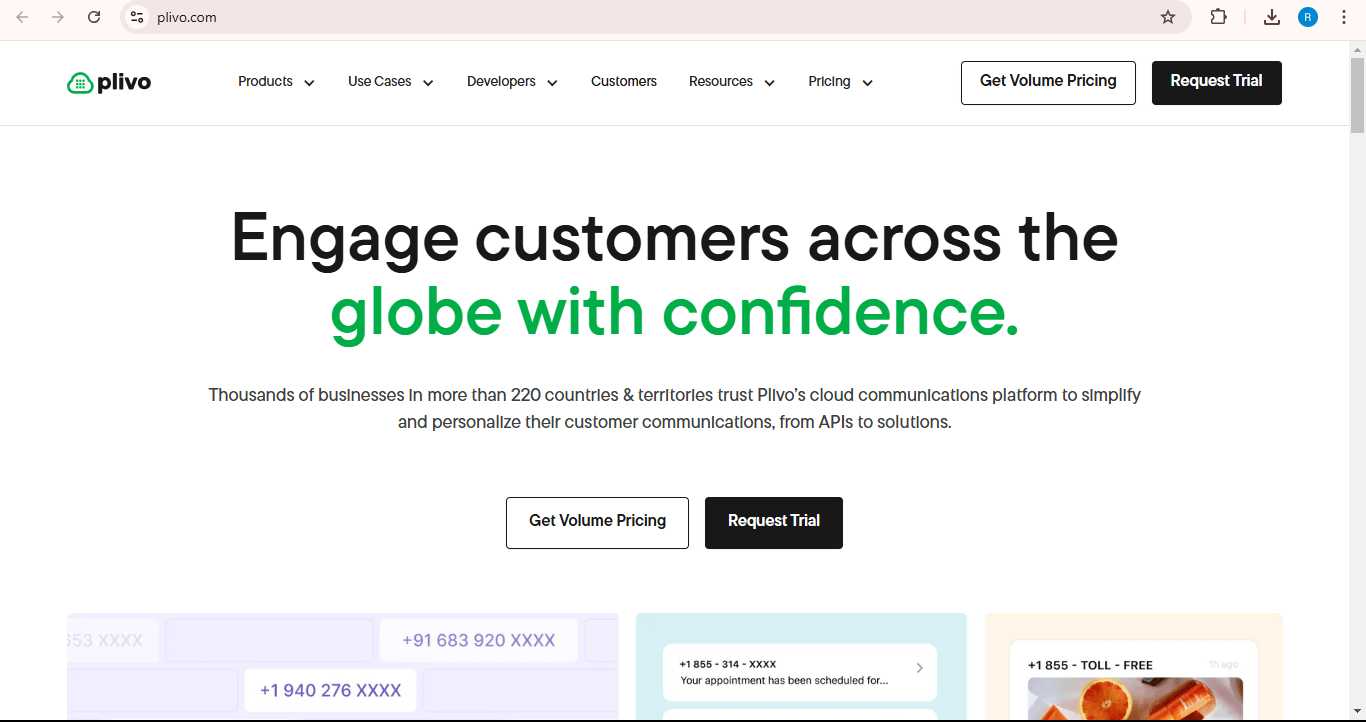Open the Downloads icon in toolbar
This screenshot has width=1366, height=722.
pos(1271,17)
